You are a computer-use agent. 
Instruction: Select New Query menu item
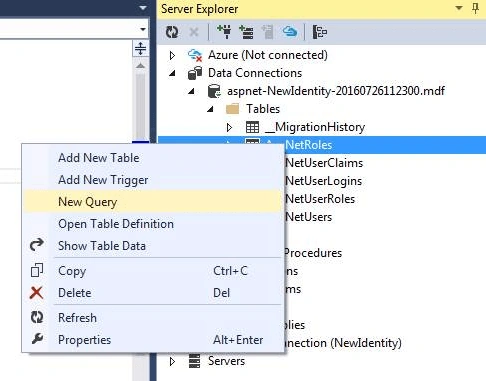pyautogui.click(x=153, y=202)
